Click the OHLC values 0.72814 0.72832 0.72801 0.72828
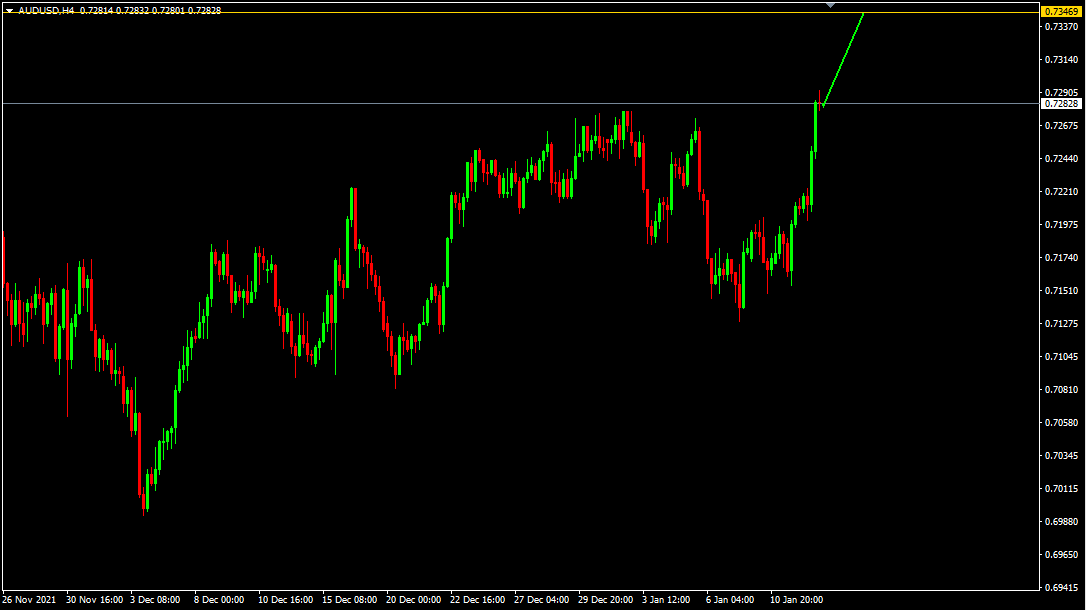 pos(150,10)
